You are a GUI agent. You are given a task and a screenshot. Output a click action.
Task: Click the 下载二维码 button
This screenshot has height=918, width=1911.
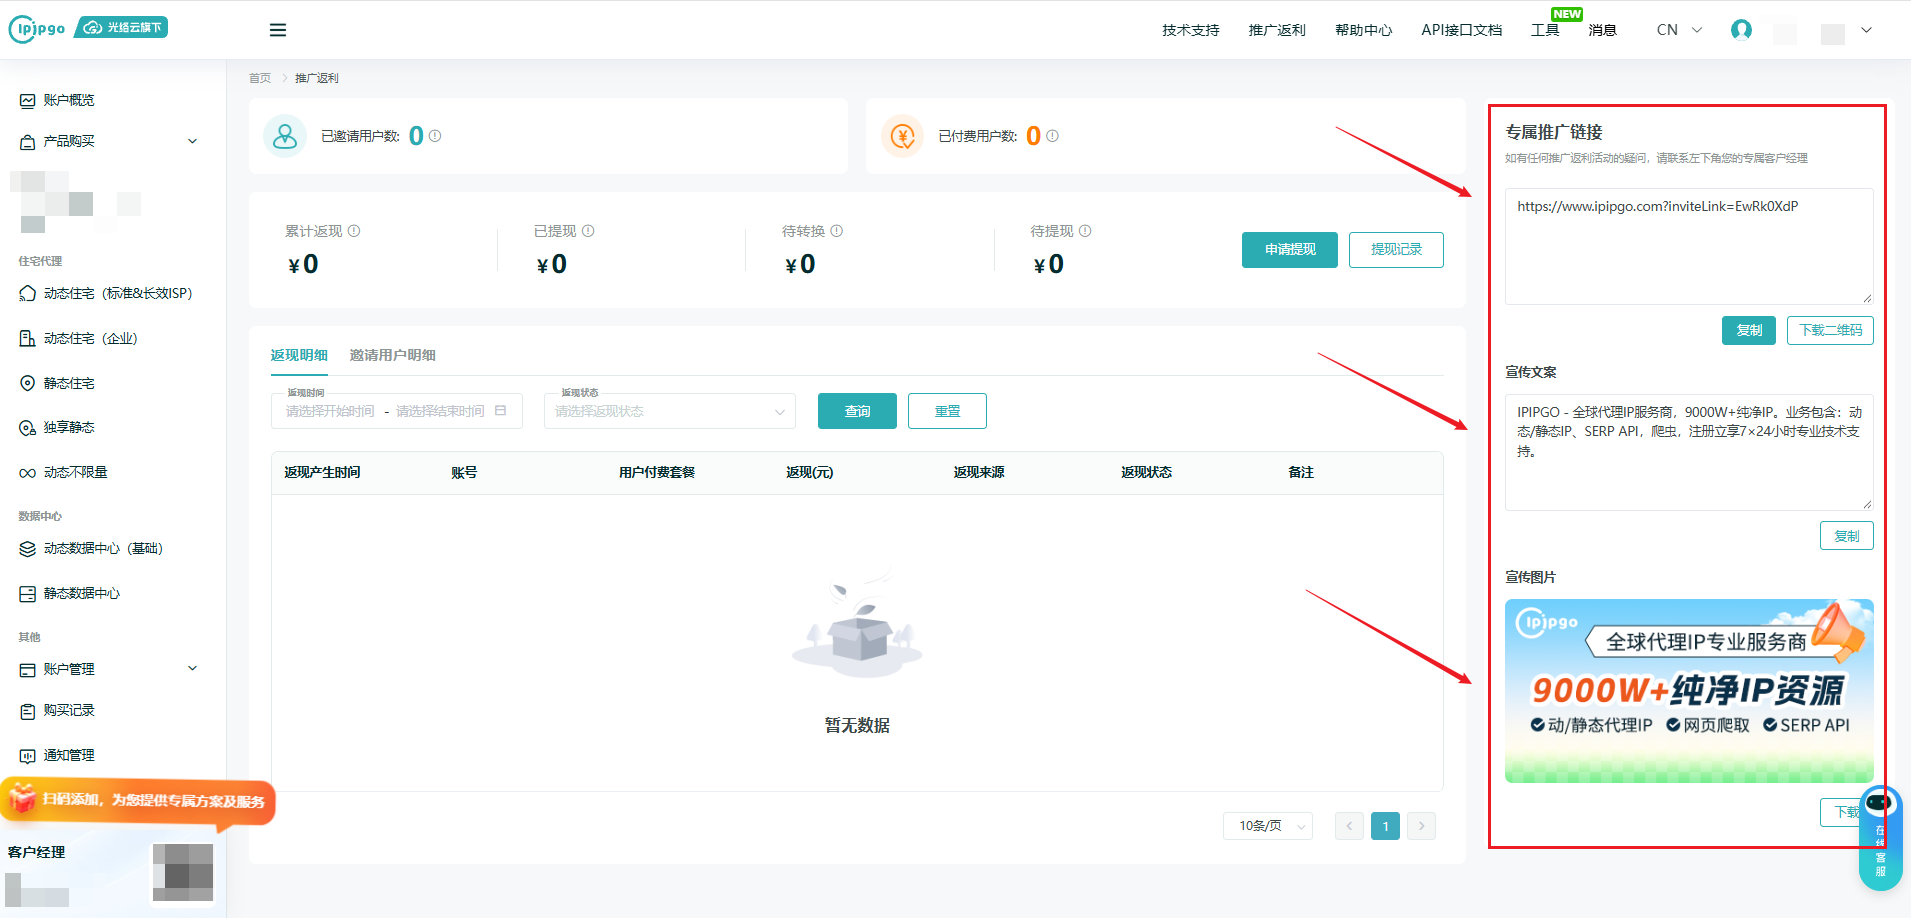tap(1831, 330)
